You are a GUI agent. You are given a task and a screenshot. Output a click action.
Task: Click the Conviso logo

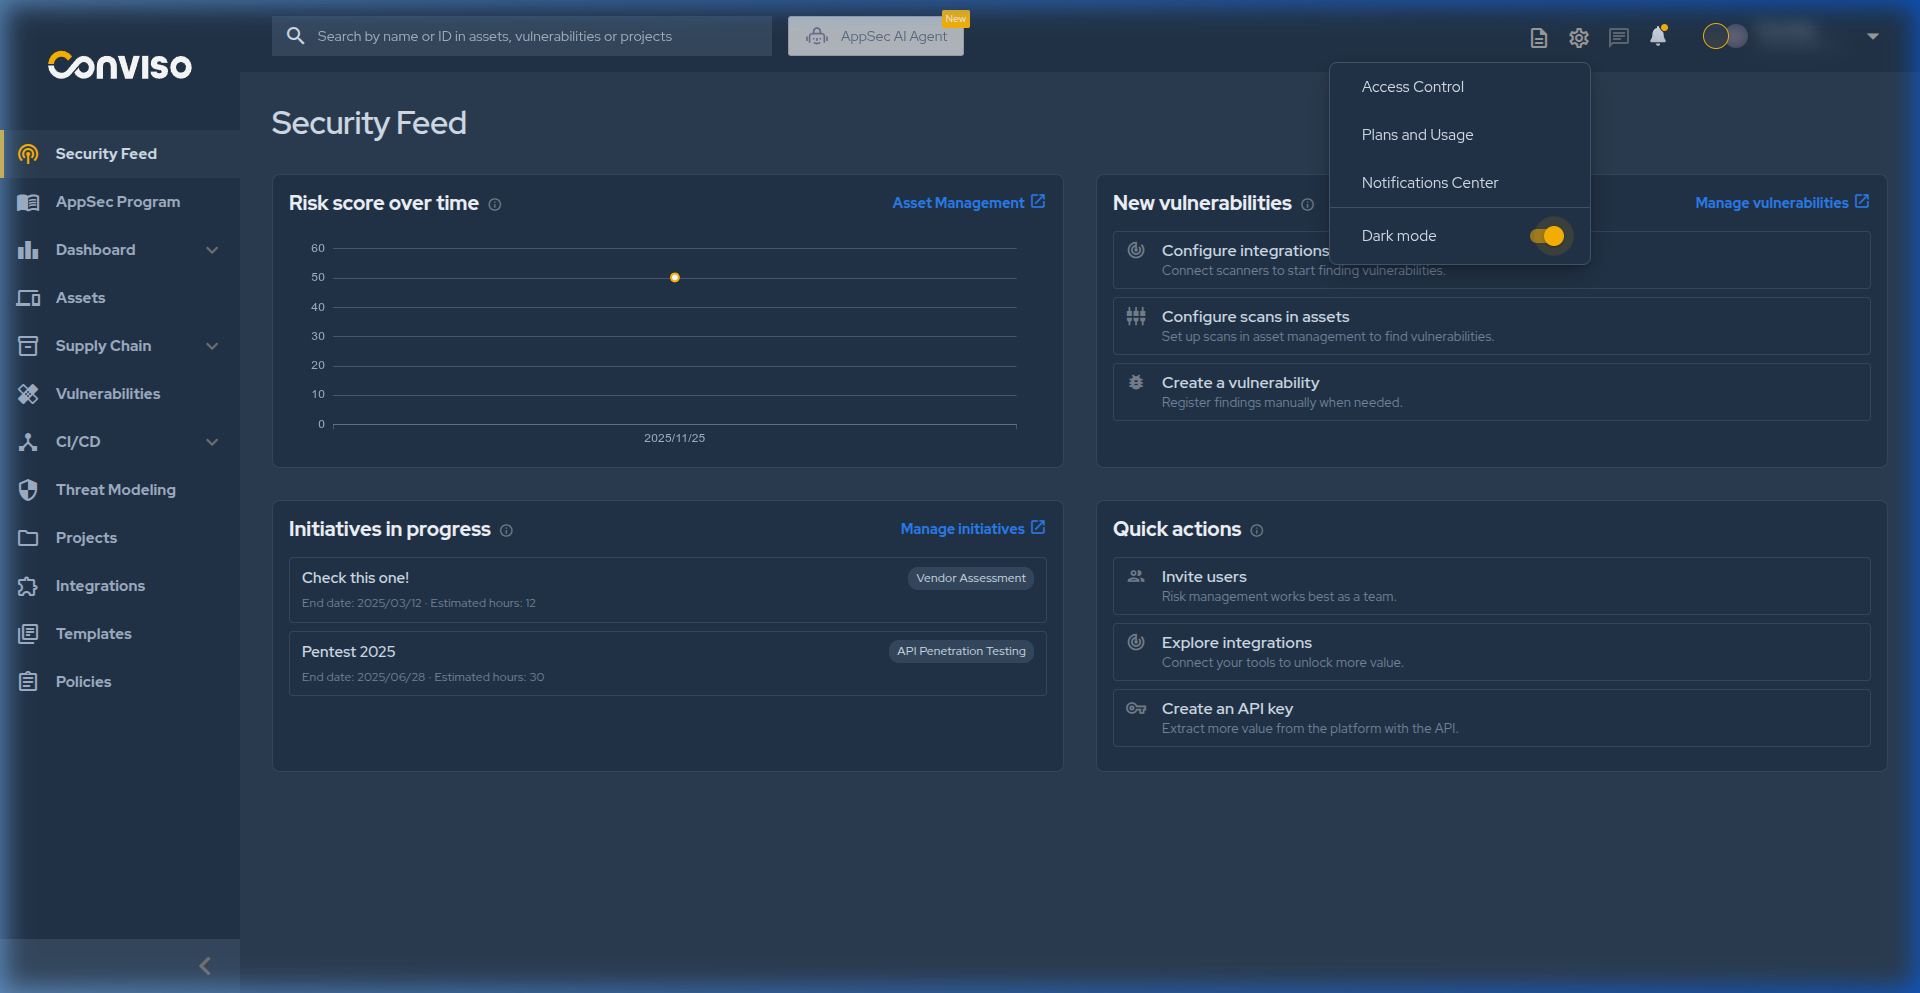[120, 66]
